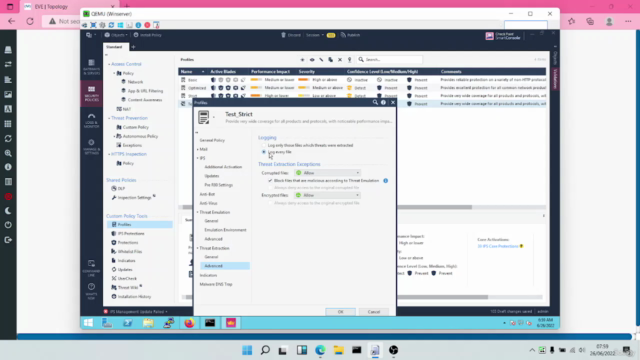Image resolution: width=640 pixels, height=360 pixels.
Task: Select Malware DNS Trap in profile tree
Action: click(x=216, y=284)
